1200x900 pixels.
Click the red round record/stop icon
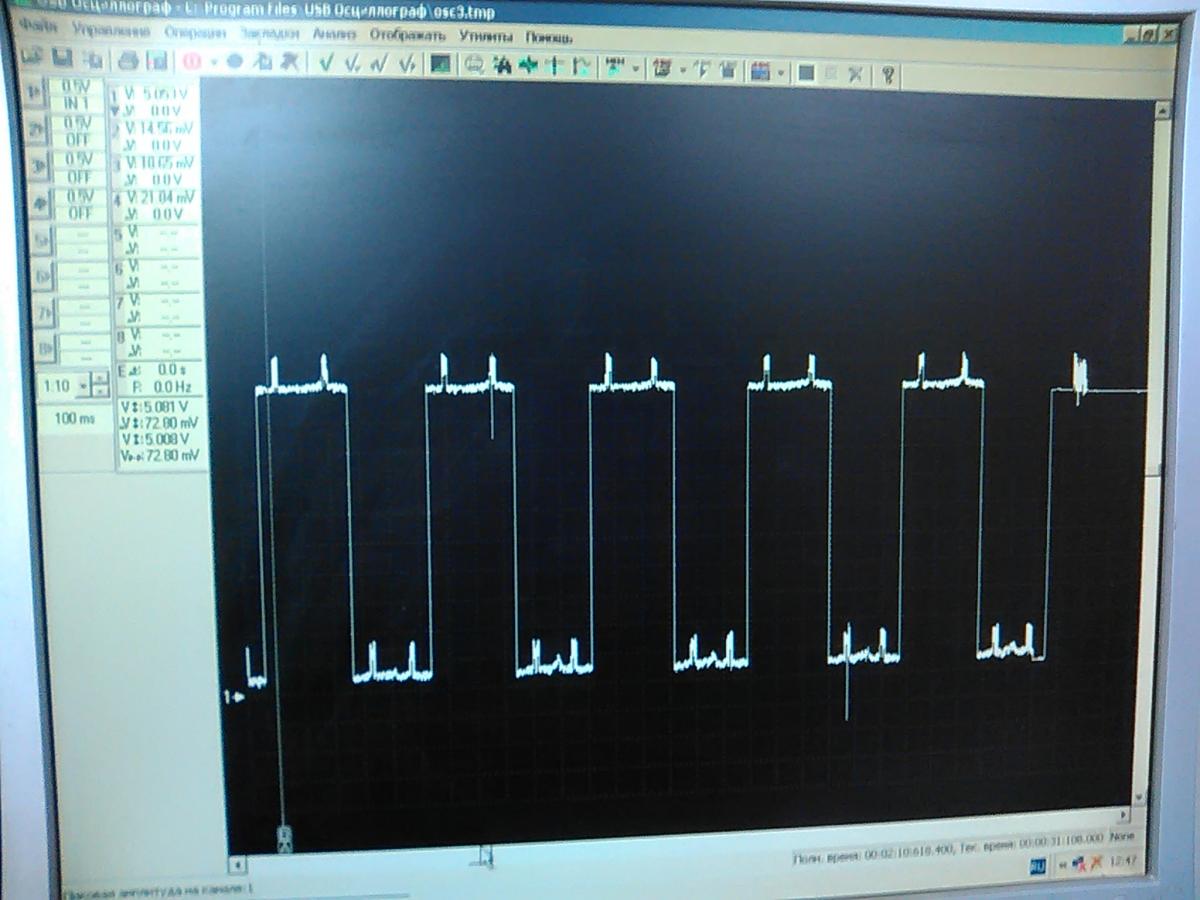tap(192, 61)
